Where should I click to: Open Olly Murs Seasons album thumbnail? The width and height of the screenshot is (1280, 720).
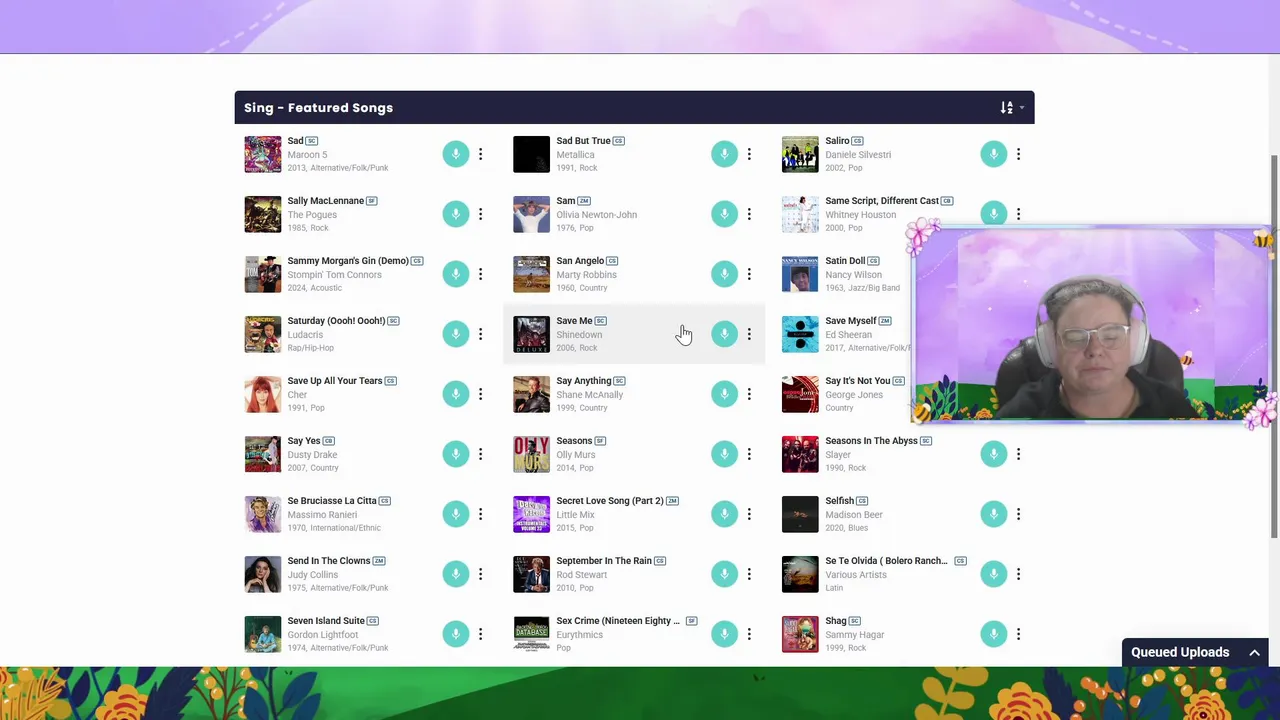click(532, 454)
